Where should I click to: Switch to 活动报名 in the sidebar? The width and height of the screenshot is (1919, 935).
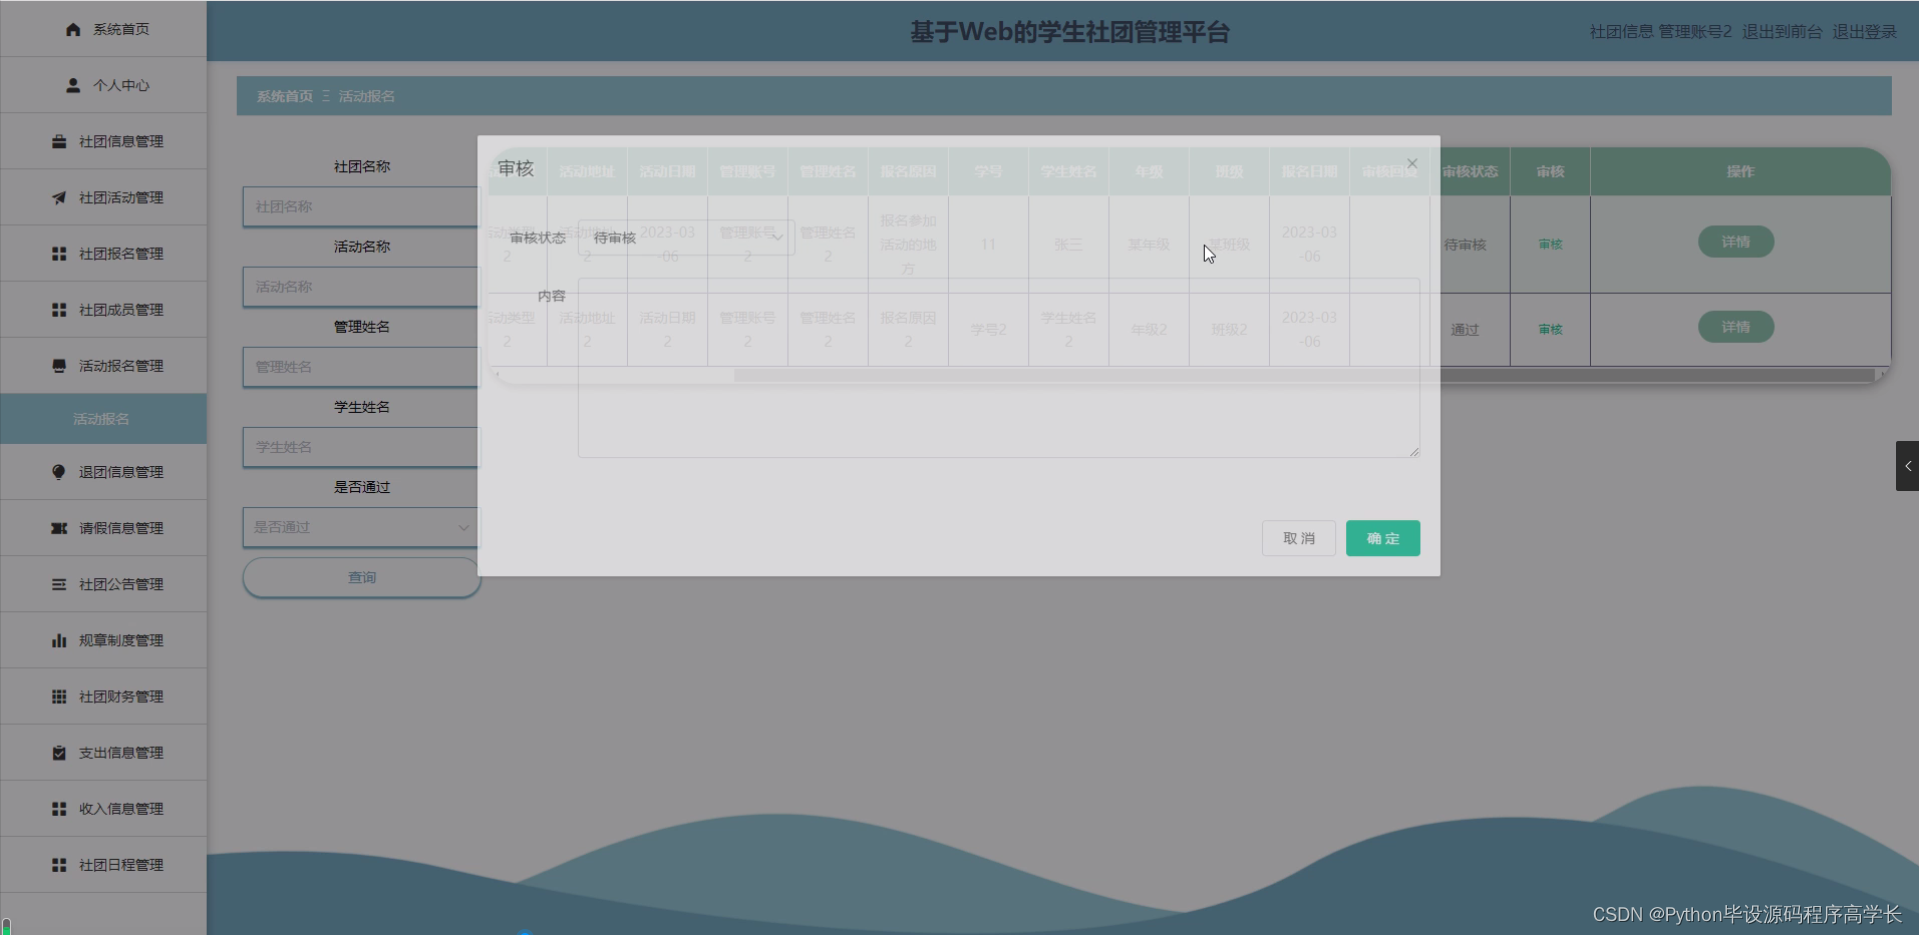coord(103,419)
